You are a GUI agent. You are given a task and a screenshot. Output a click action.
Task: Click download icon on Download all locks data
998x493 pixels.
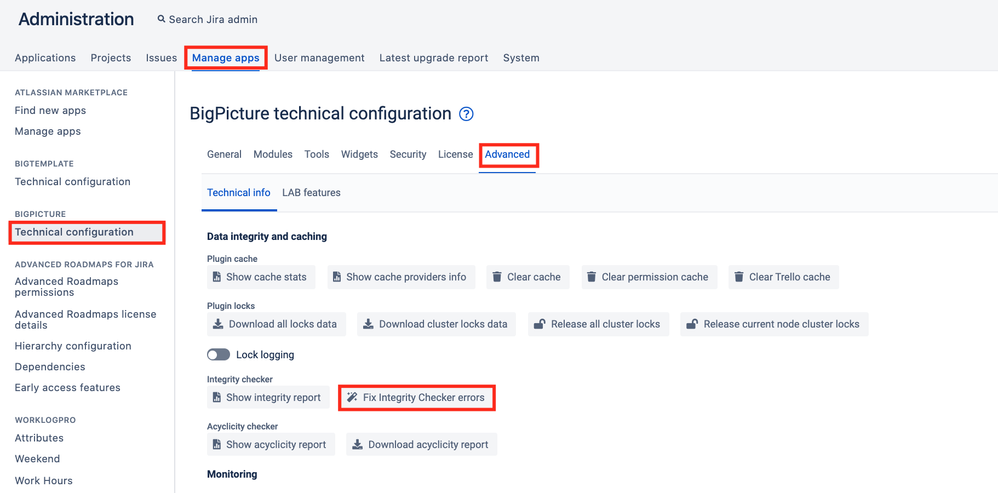[218, 324]
